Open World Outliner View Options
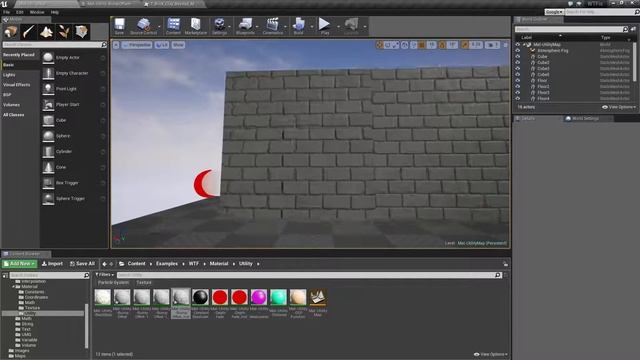The image size is (640, 360). coord(619,107)
